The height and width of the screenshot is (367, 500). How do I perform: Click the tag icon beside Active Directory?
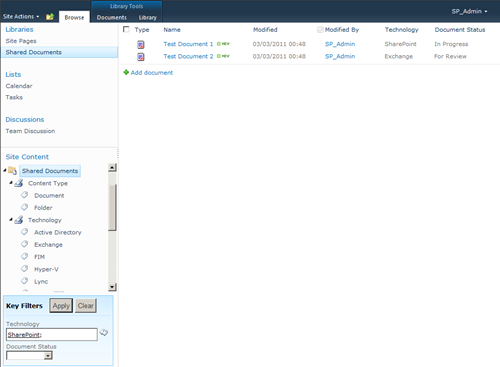(x=25, y=232)
